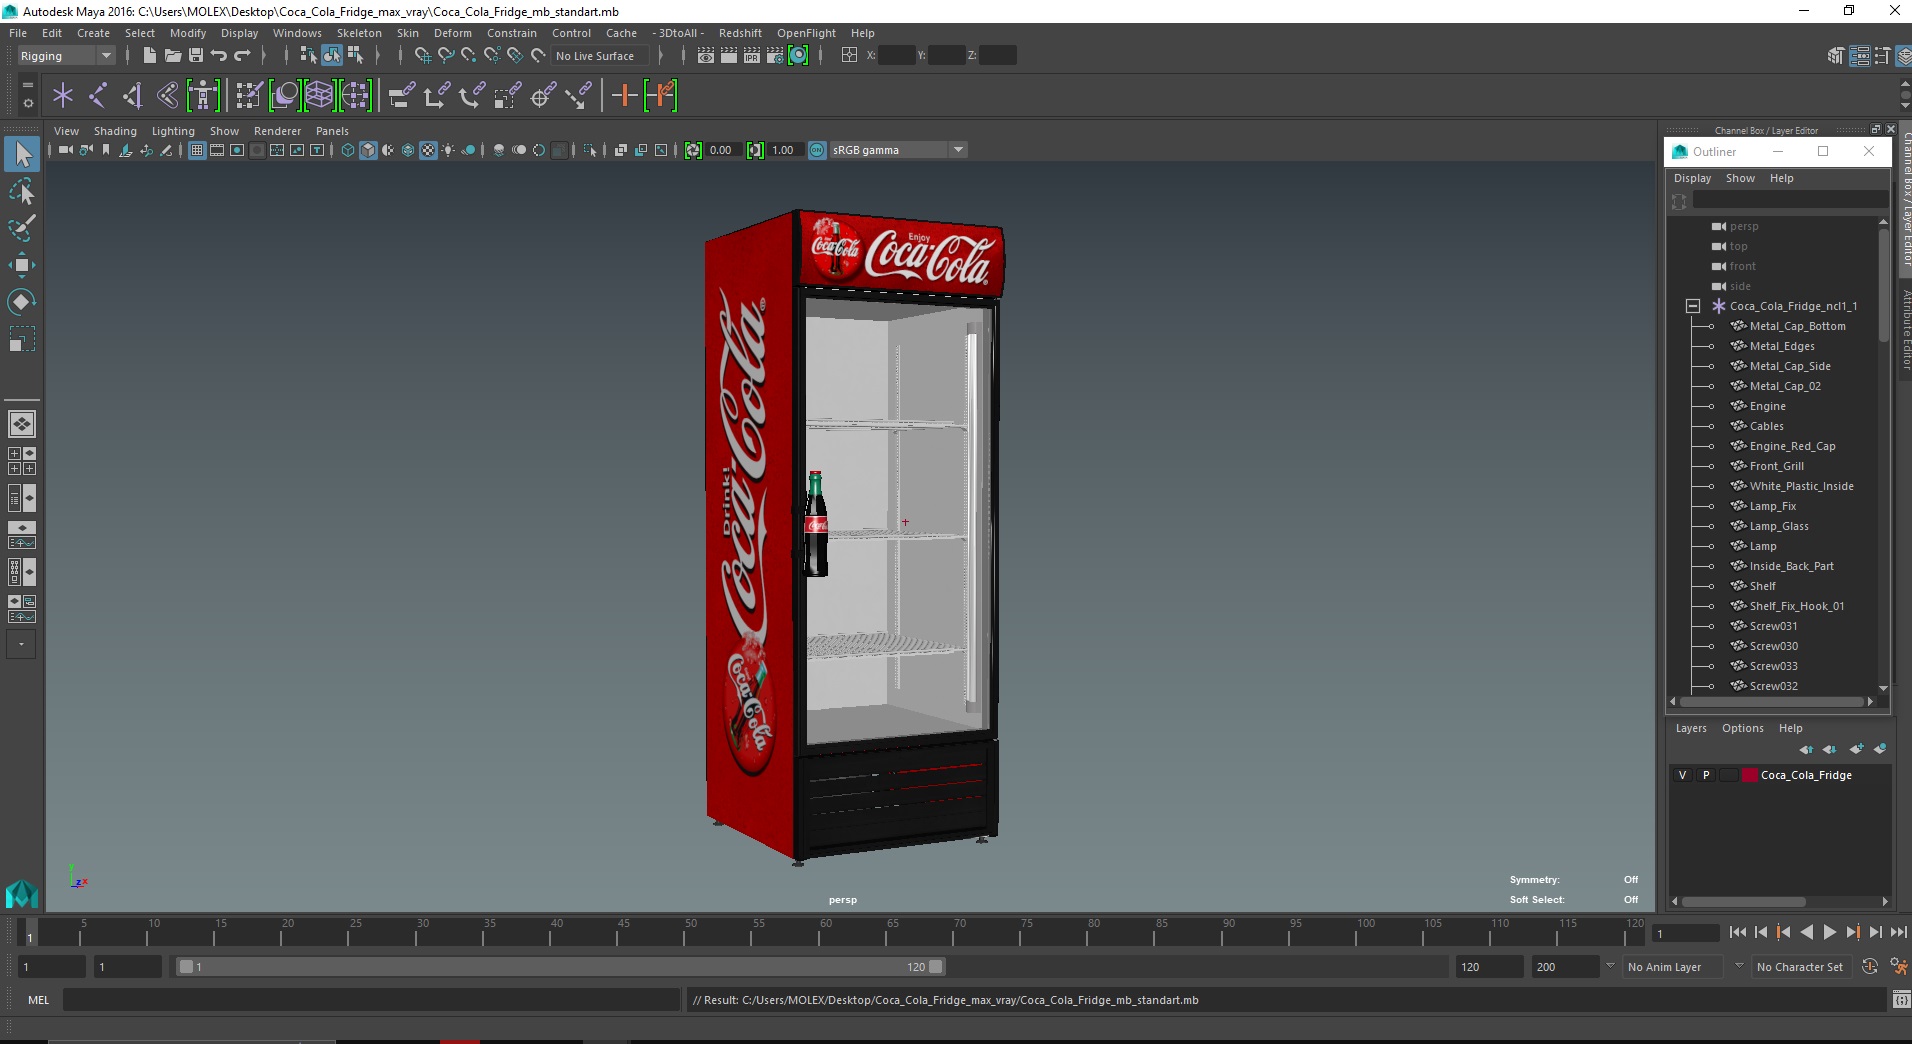Click the IPR render icon
Viewport: 1912px width, 1044px height.
(x=752, y=56)
